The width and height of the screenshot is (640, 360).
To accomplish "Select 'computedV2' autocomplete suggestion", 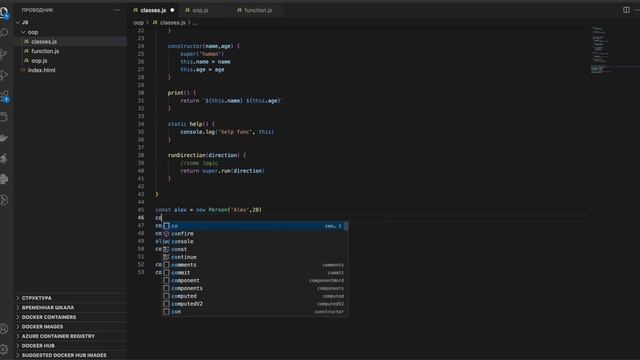I will pos(253,304).
